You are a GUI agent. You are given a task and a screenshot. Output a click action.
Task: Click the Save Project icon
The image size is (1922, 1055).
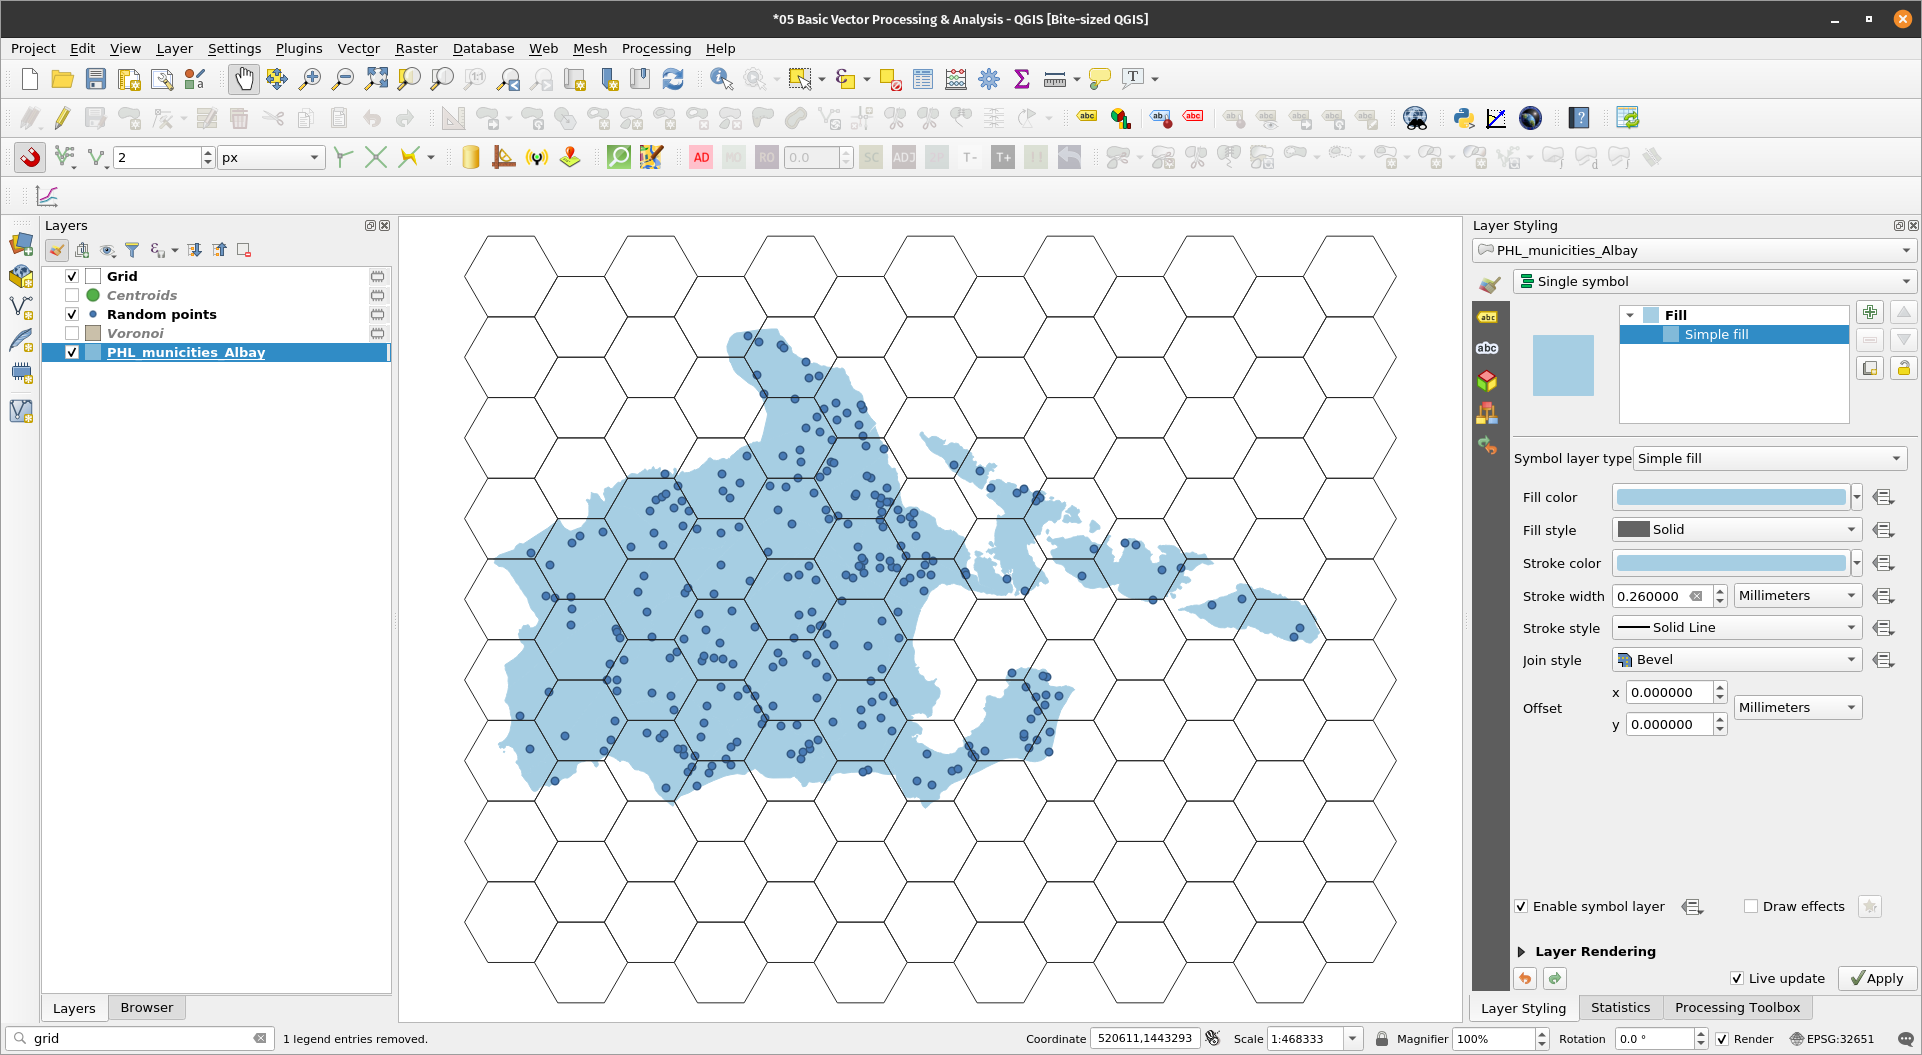tap(96, 79)
